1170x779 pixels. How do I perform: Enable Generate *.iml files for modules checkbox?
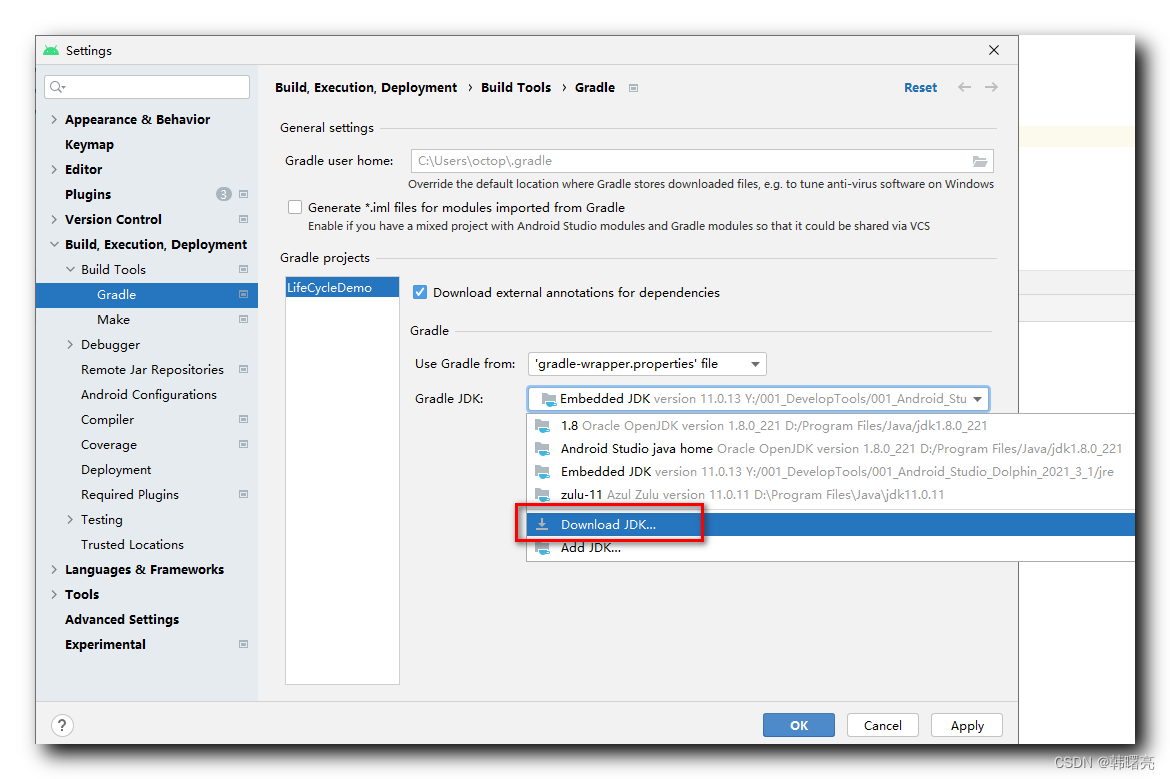tap(295, 207)
